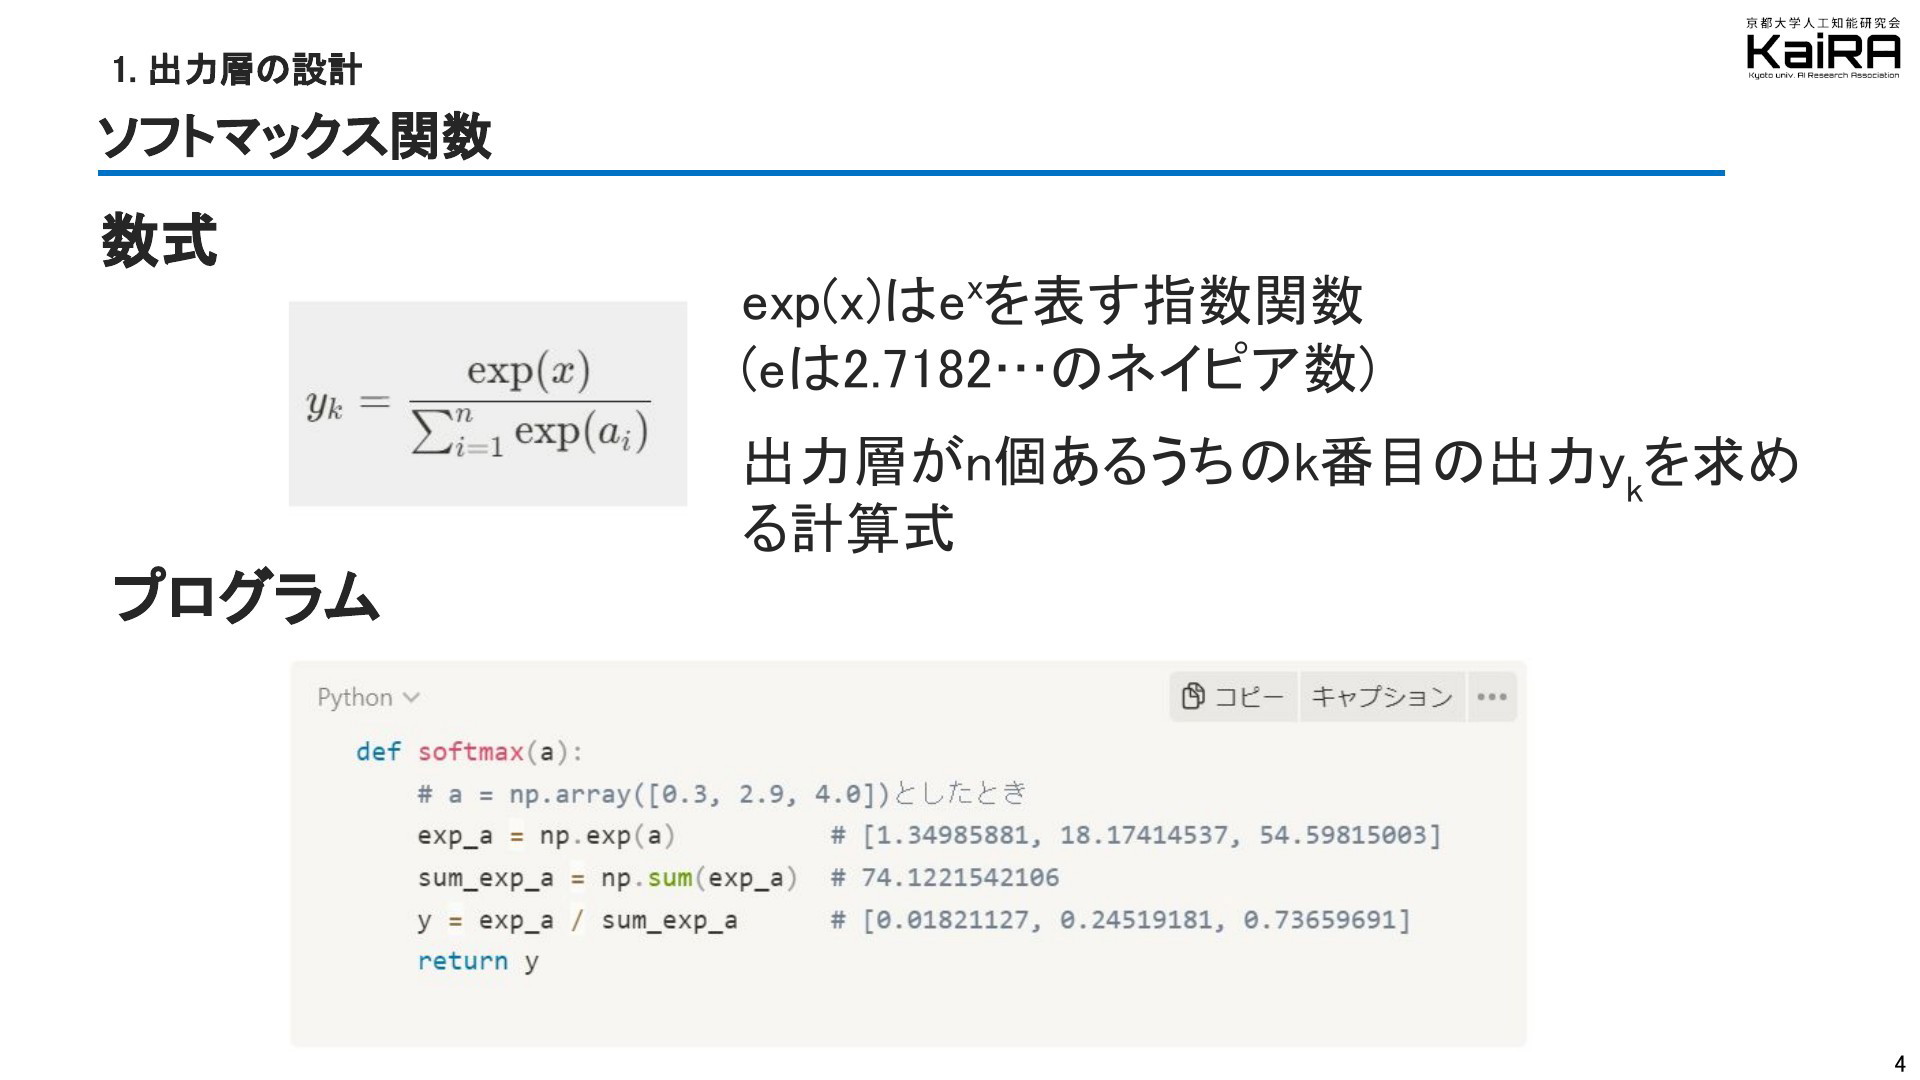1920x1080 pixels.
Task: Click the comment with 54.59815003 values
Action: [1136, 835]
